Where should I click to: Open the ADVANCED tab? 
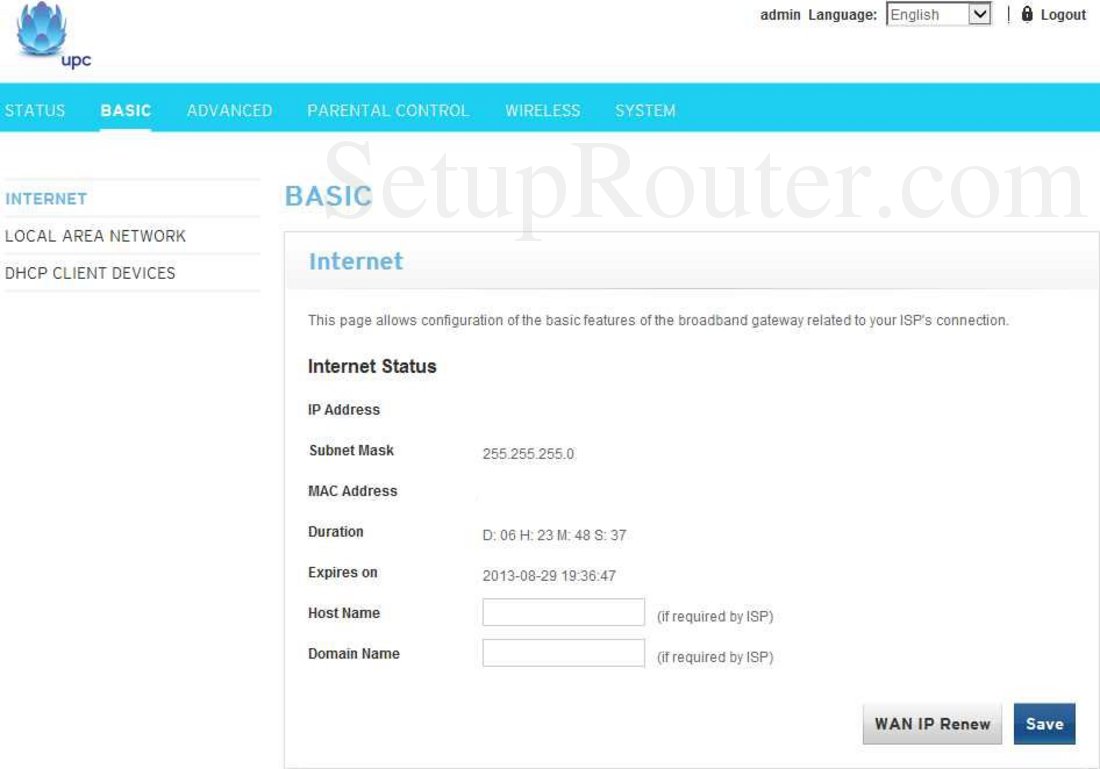pyautogui.click(x=229, y=111)
